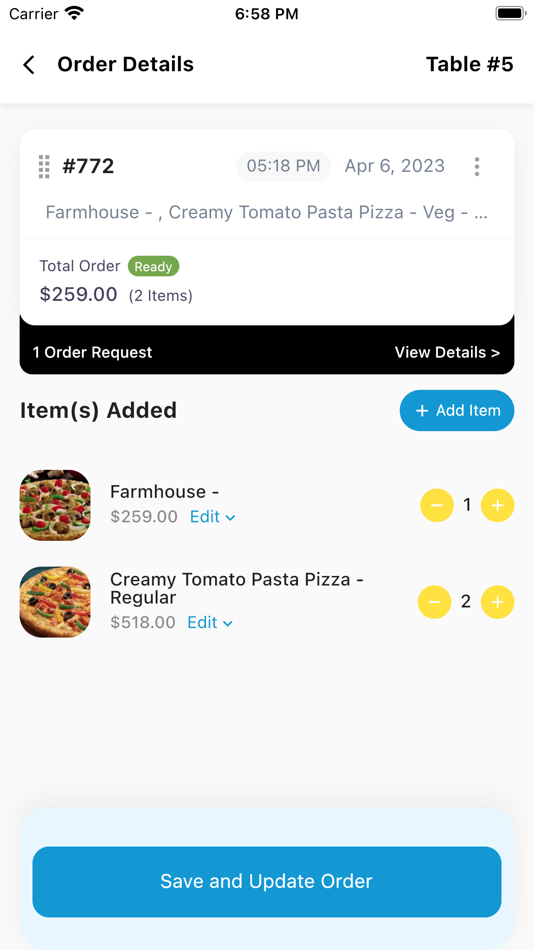Reduce Creamy Tomato Pasta Pizza quantity
The image size is (534, 950).
click(435, 602)
